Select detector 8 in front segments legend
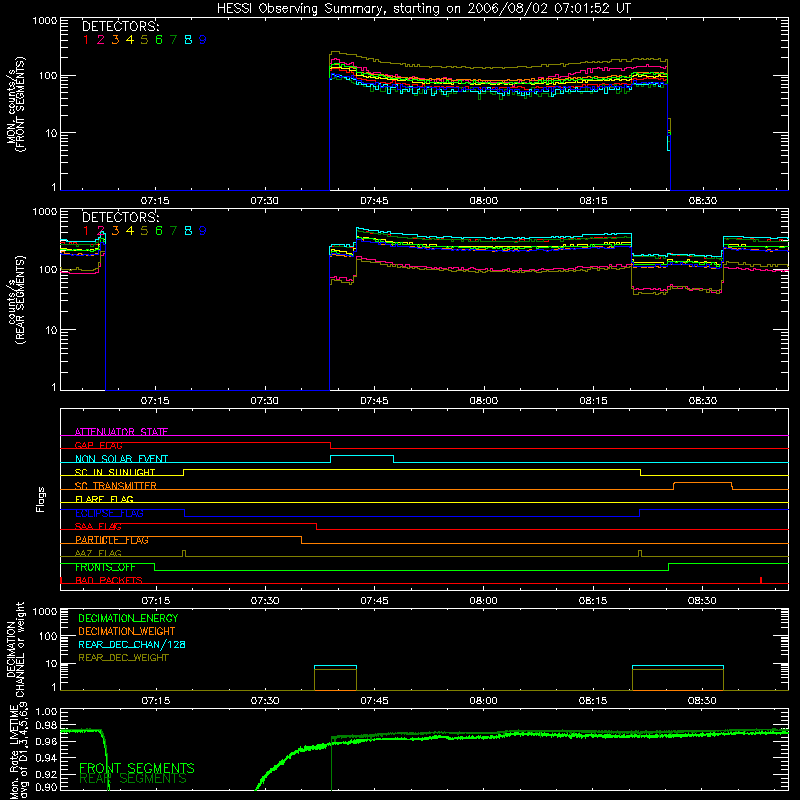The width and height of the screenshot is (800, 800). pyautogui.click(x=188, y=40)
